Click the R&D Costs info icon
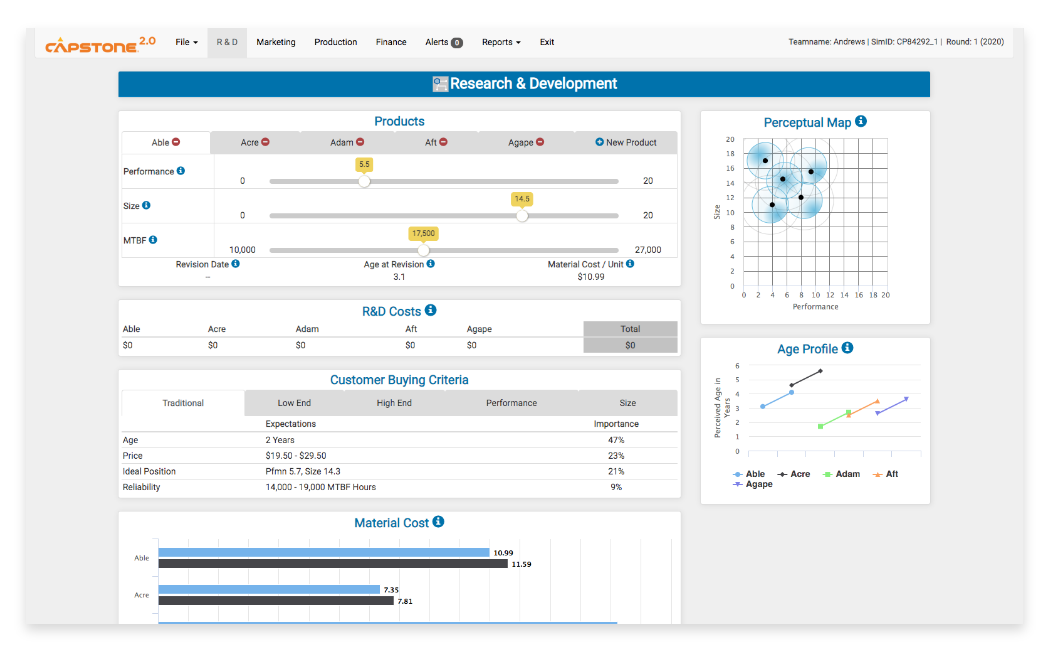 click(x=430, y=310)
